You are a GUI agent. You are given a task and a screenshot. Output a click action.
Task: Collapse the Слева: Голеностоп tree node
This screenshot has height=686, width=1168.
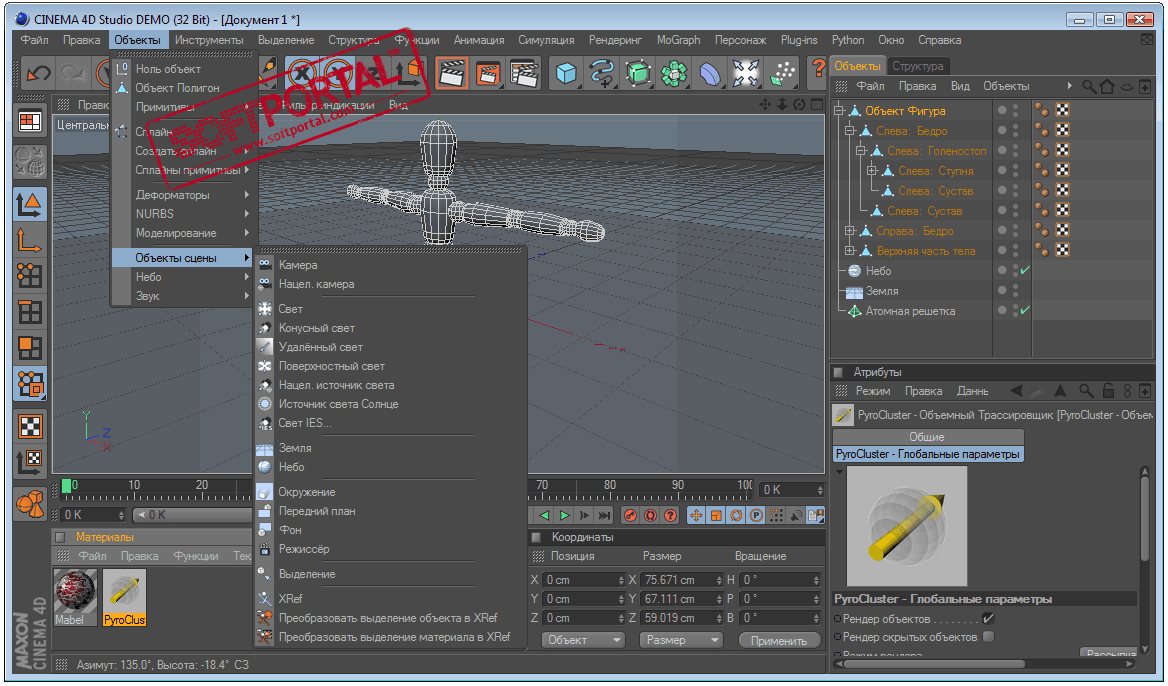click(x=860, y=150)
